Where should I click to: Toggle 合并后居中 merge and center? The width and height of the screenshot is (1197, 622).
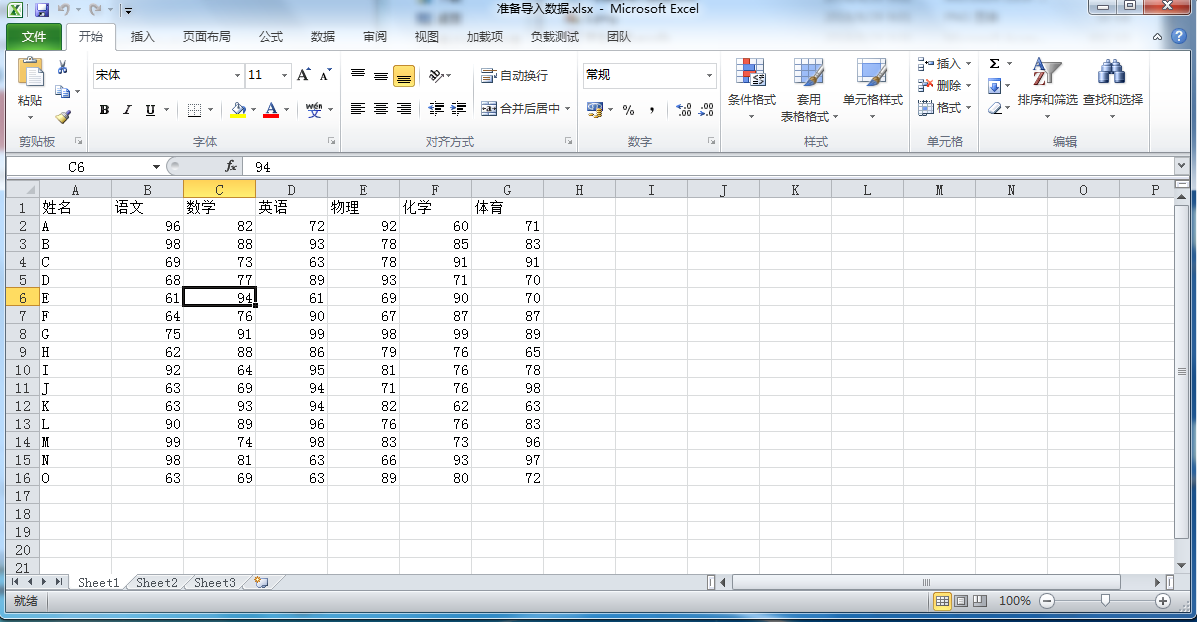coord(527,109)
